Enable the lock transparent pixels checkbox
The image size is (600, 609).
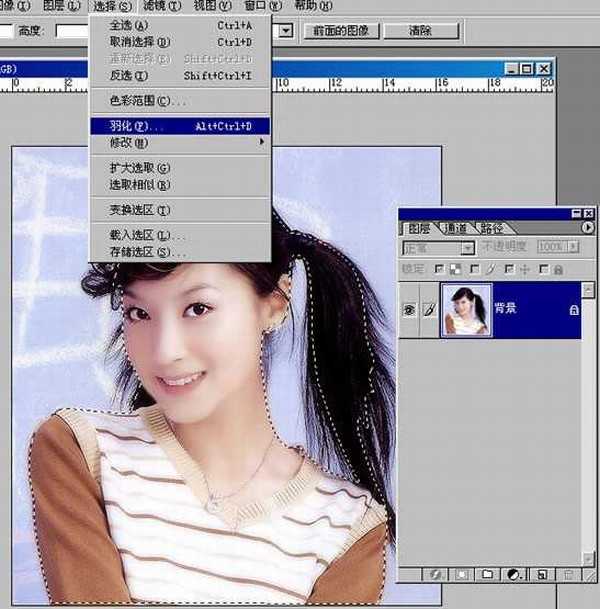tap(438, 269)
